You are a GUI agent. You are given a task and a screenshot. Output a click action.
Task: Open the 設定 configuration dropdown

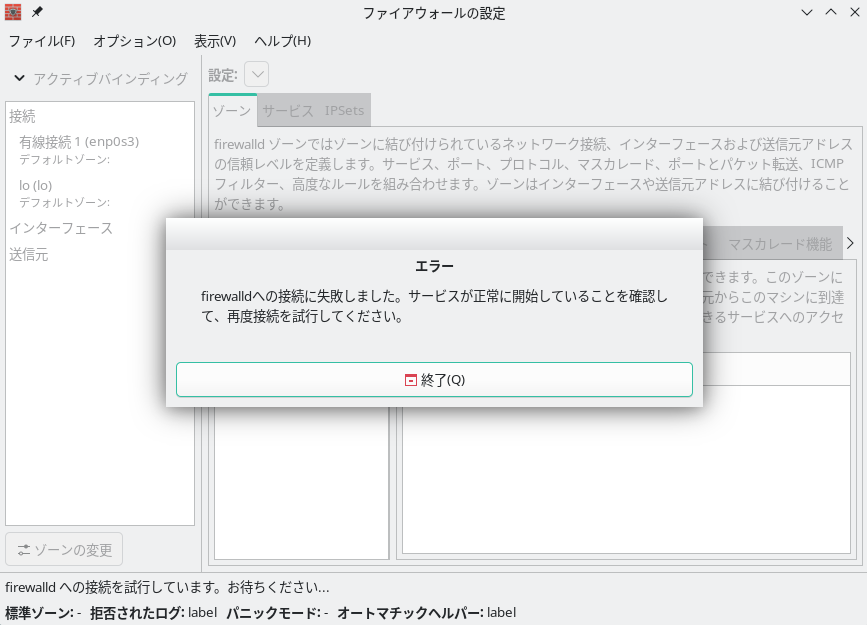(x=256, y=75)
